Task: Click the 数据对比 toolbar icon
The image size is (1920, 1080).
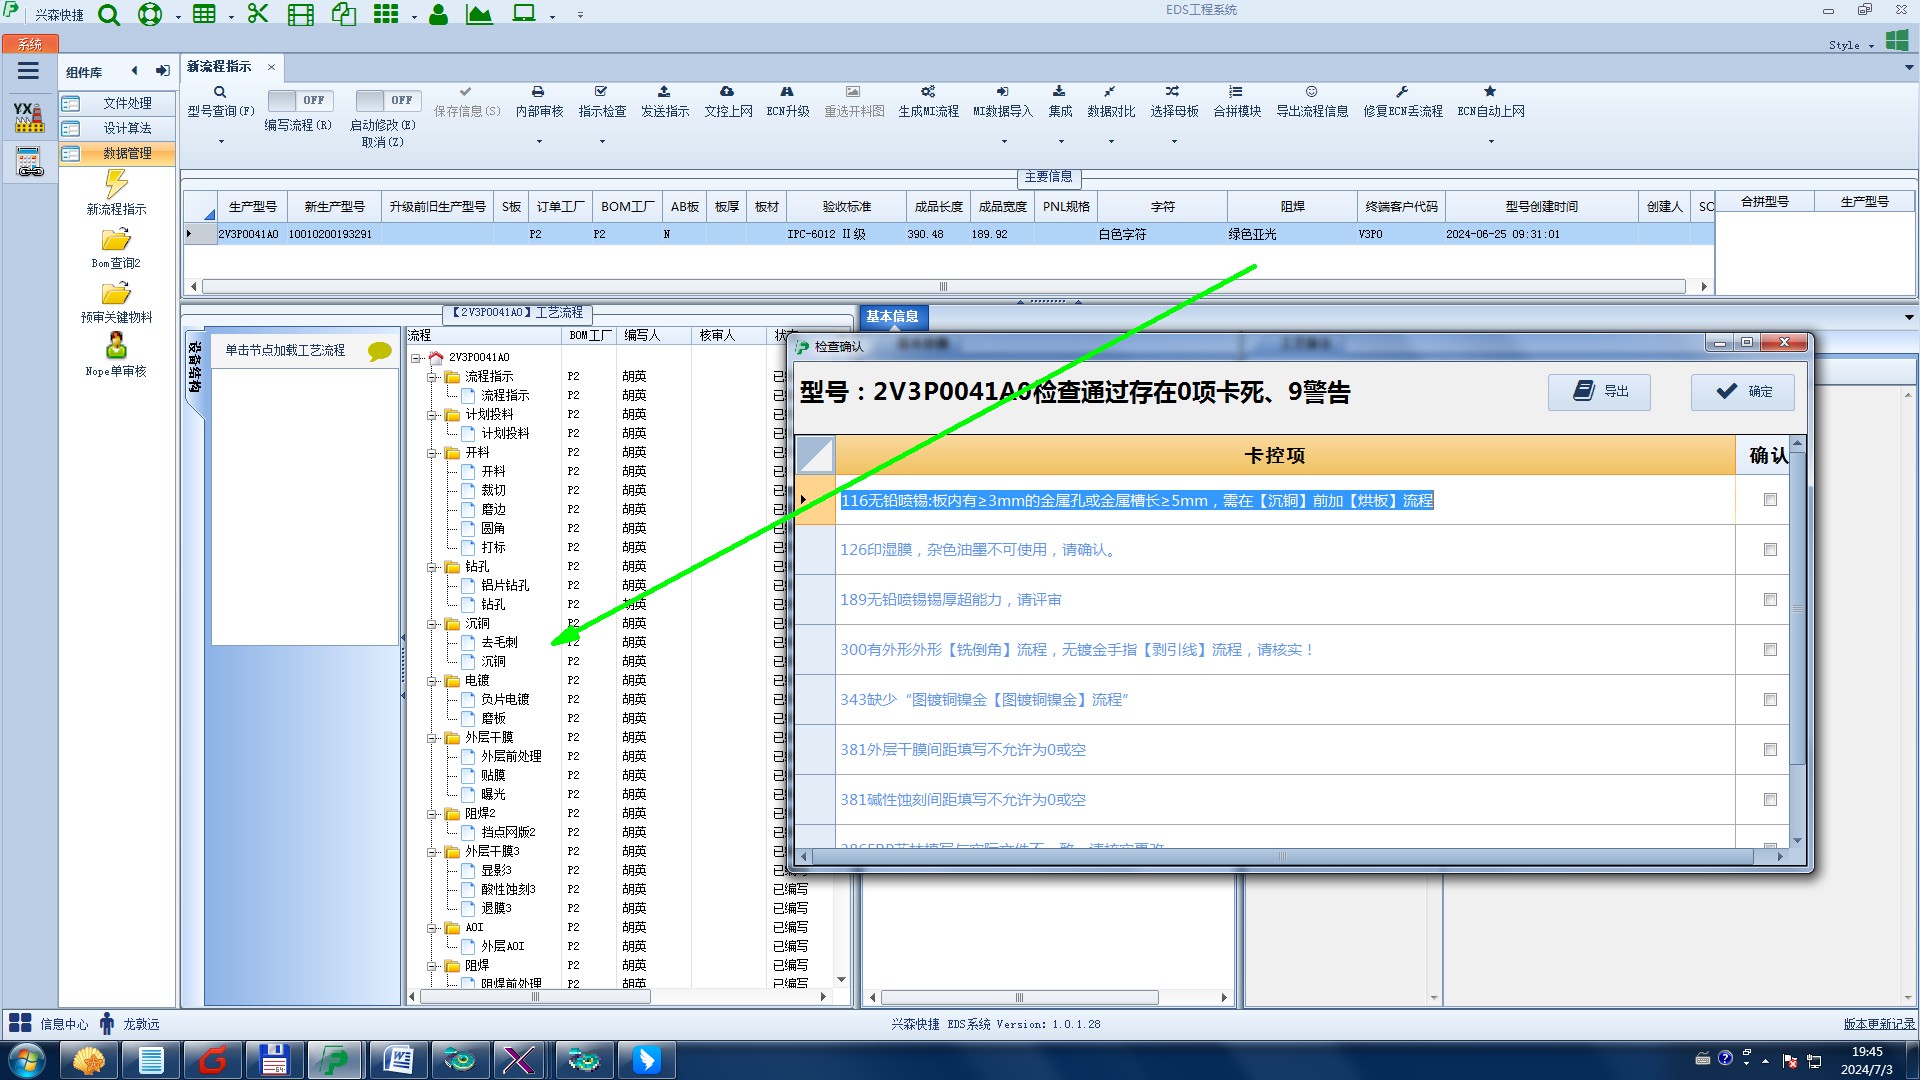Action: [x=1110, y=92]
